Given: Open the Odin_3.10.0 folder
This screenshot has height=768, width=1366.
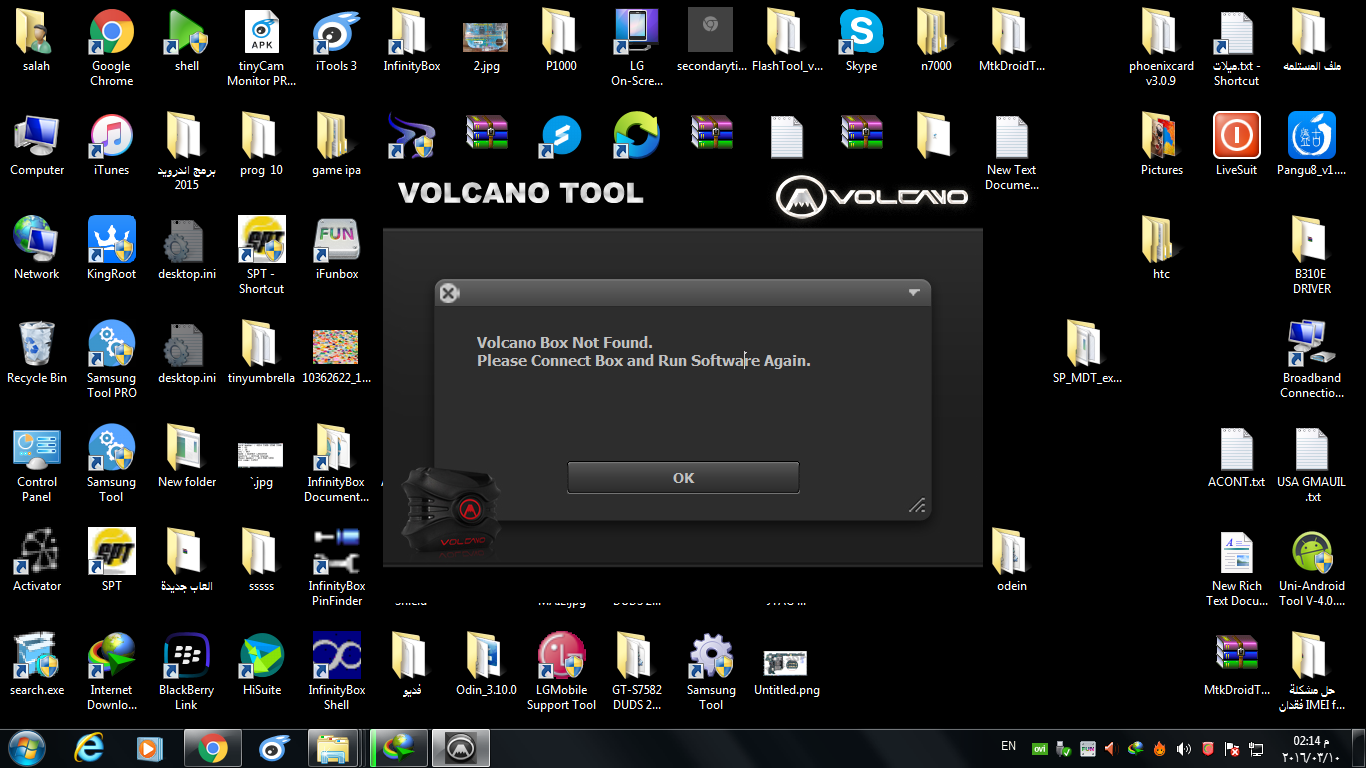Looking at the screenshot, I should [x=486, y=666].
